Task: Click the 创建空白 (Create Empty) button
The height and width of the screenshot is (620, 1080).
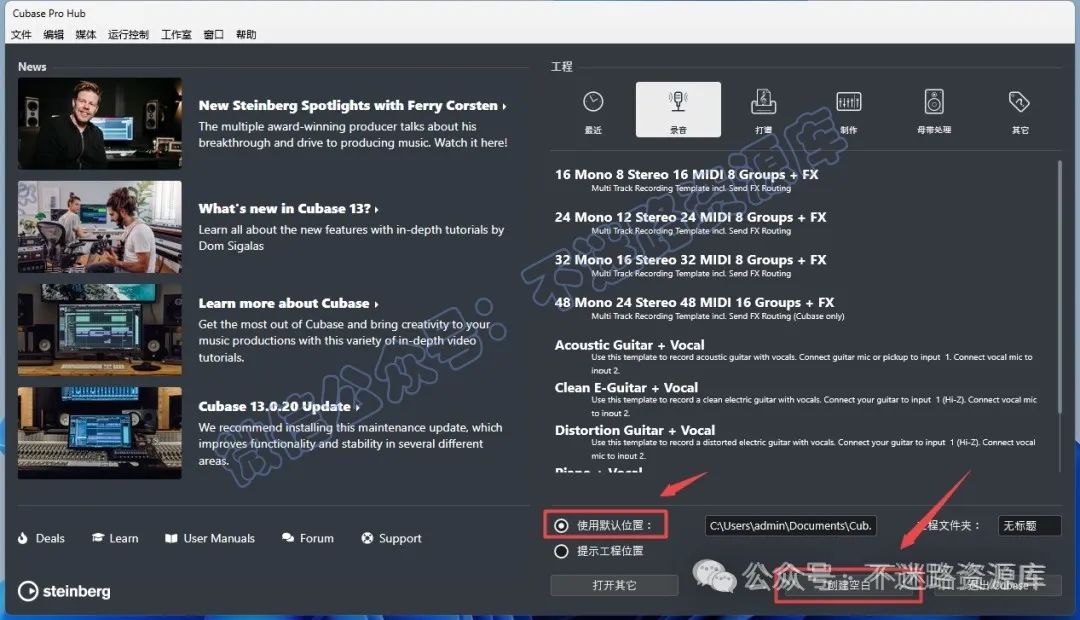Action: tap(849, 586)
